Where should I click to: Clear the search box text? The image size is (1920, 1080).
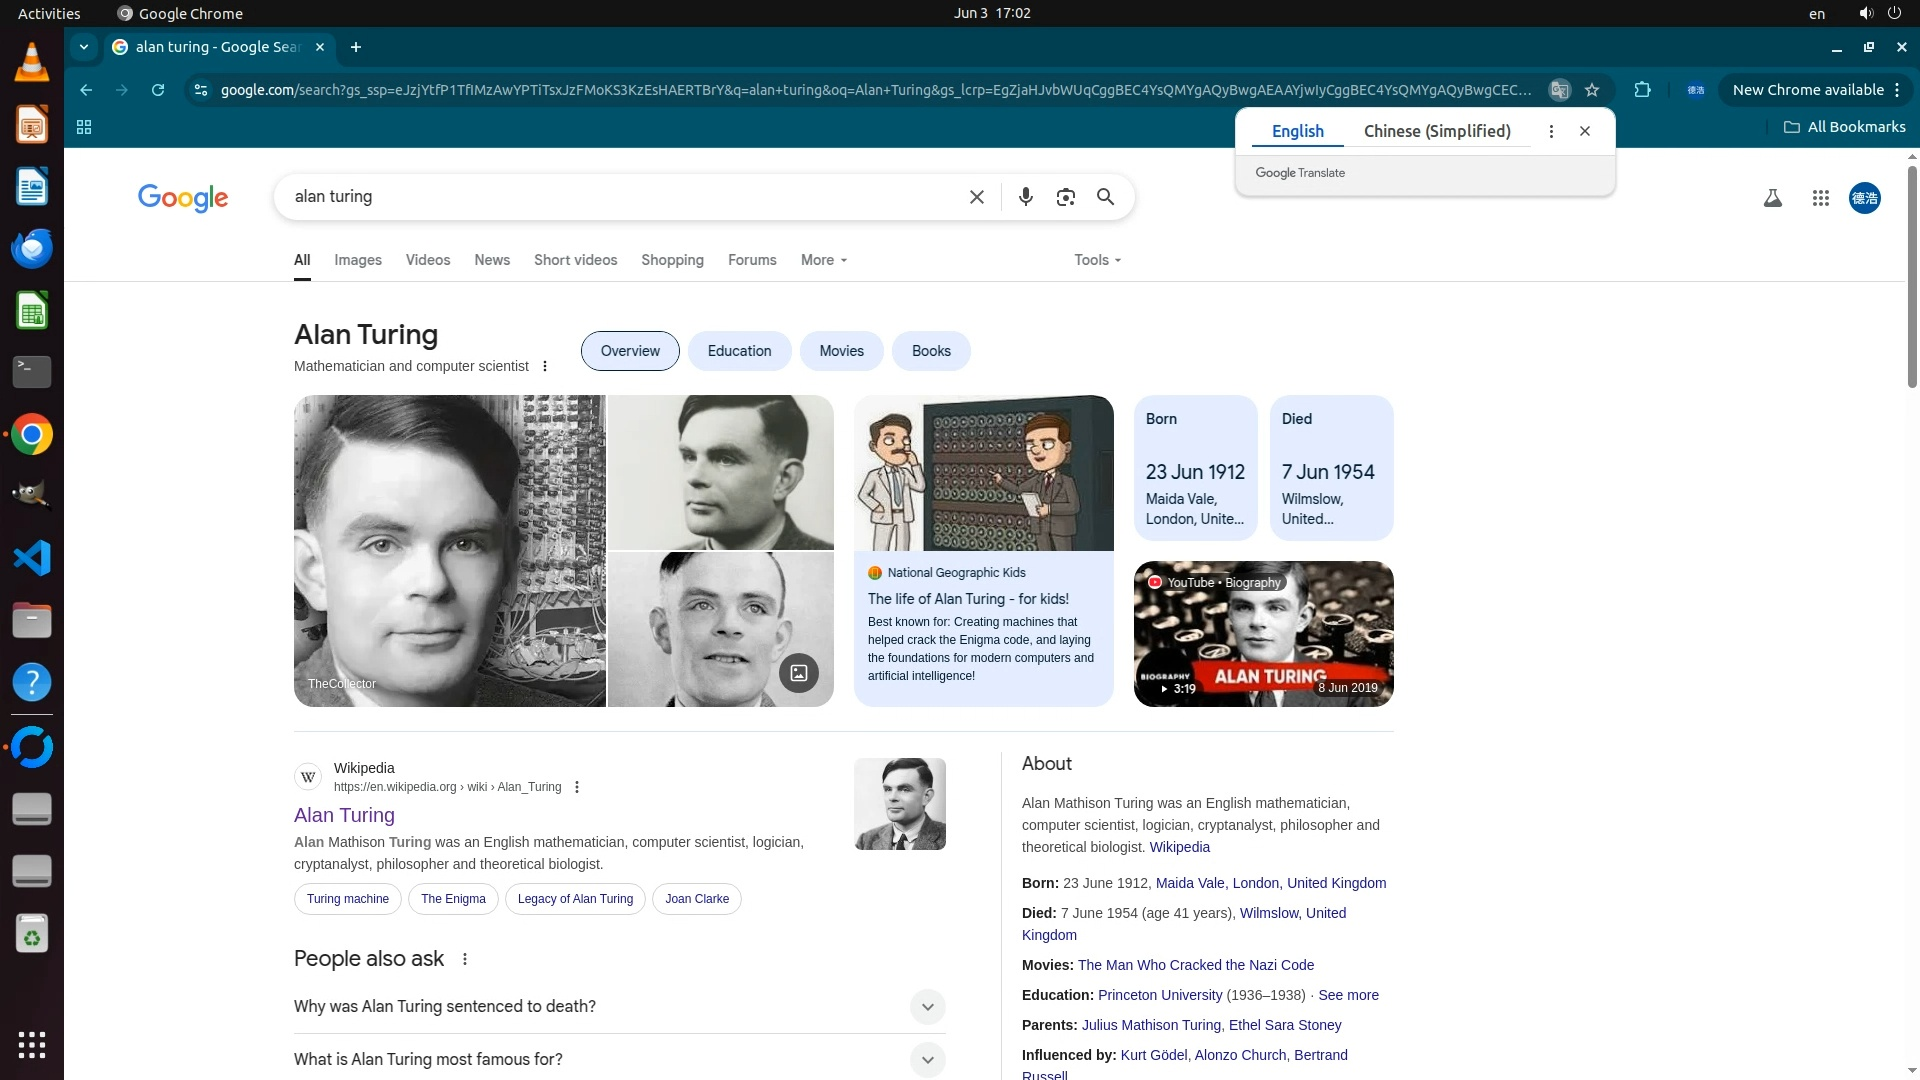click(976, 197)
